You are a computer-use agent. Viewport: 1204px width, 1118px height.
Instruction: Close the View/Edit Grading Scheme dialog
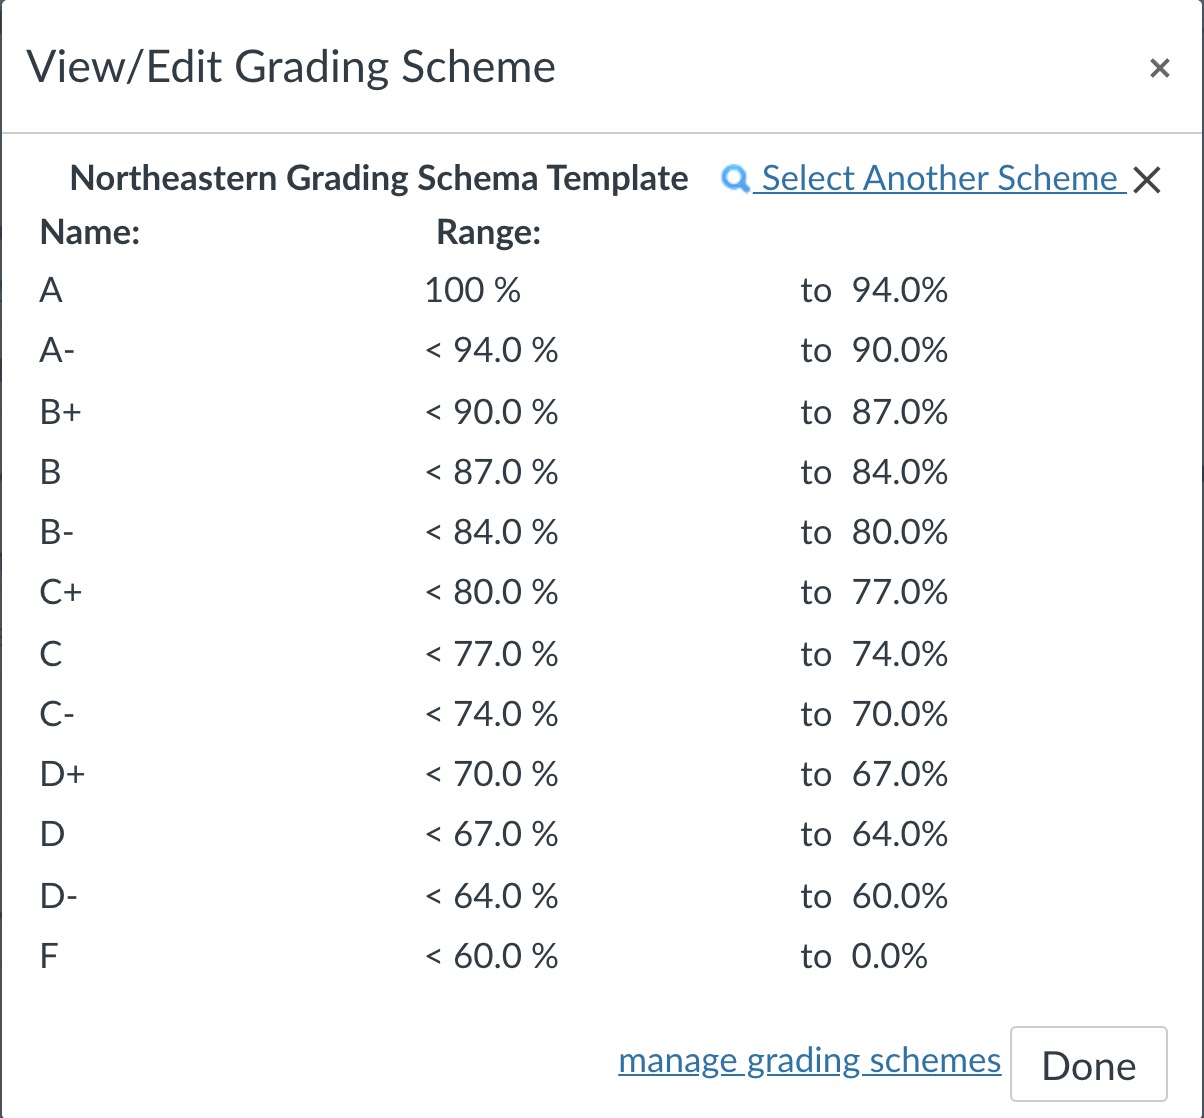pyautogui.click(x=1159, y=69)
